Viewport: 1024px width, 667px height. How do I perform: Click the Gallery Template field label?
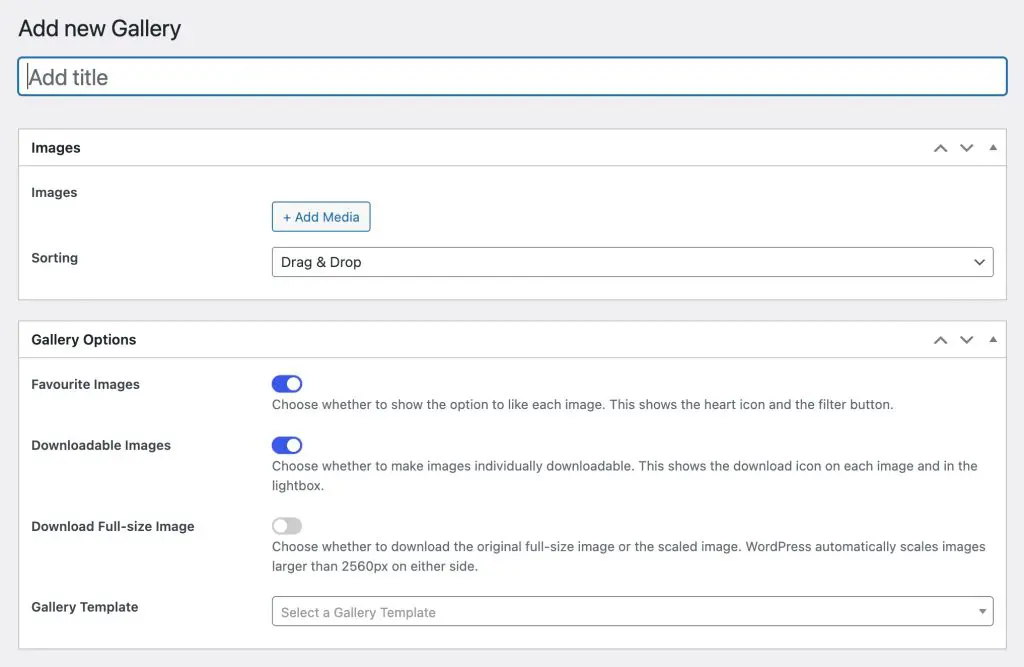pos(85,607)
